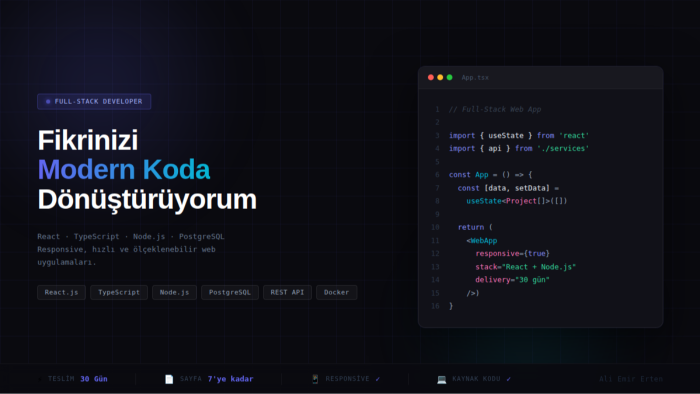Click the './services' import string
Viewport: 700px width, 394px height.
(563, 149)
